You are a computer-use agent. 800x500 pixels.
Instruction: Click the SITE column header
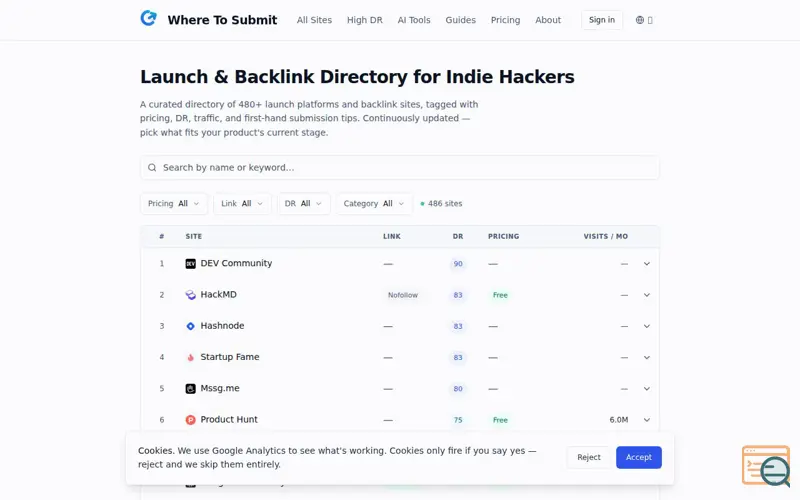coord(193,236)
